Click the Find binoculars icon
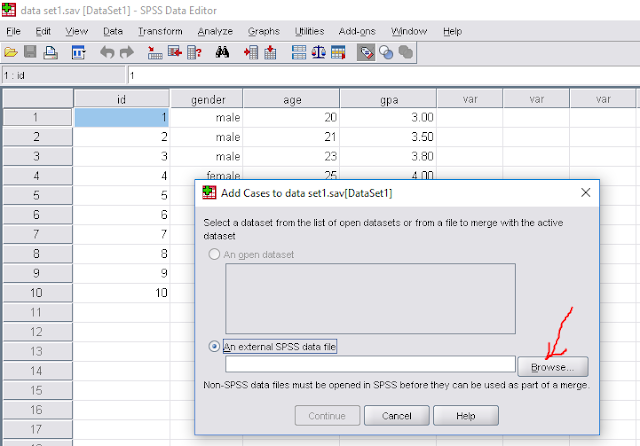This screenshot has height=446, width=640. (x=222, y=52)
